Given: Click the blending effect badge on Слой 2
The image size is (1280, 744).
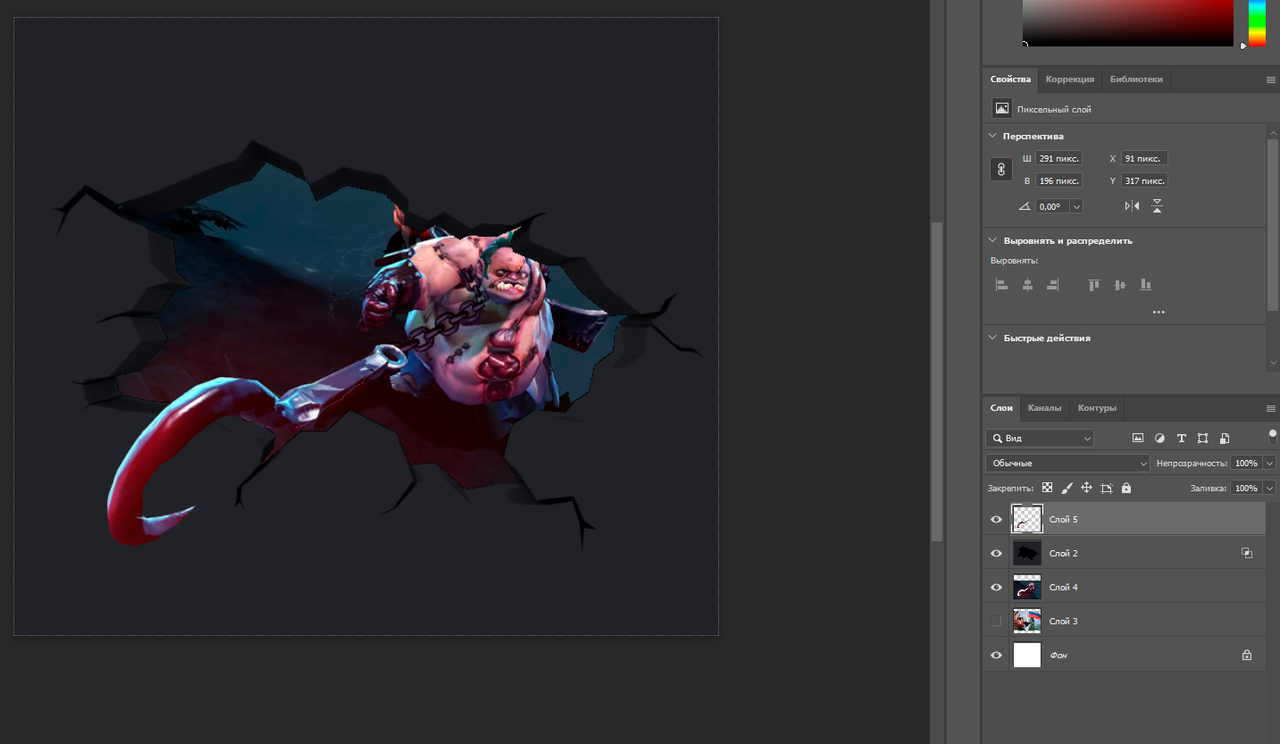Looking at the screenshot, I should pyautogui.click(x=1247, y=553).
